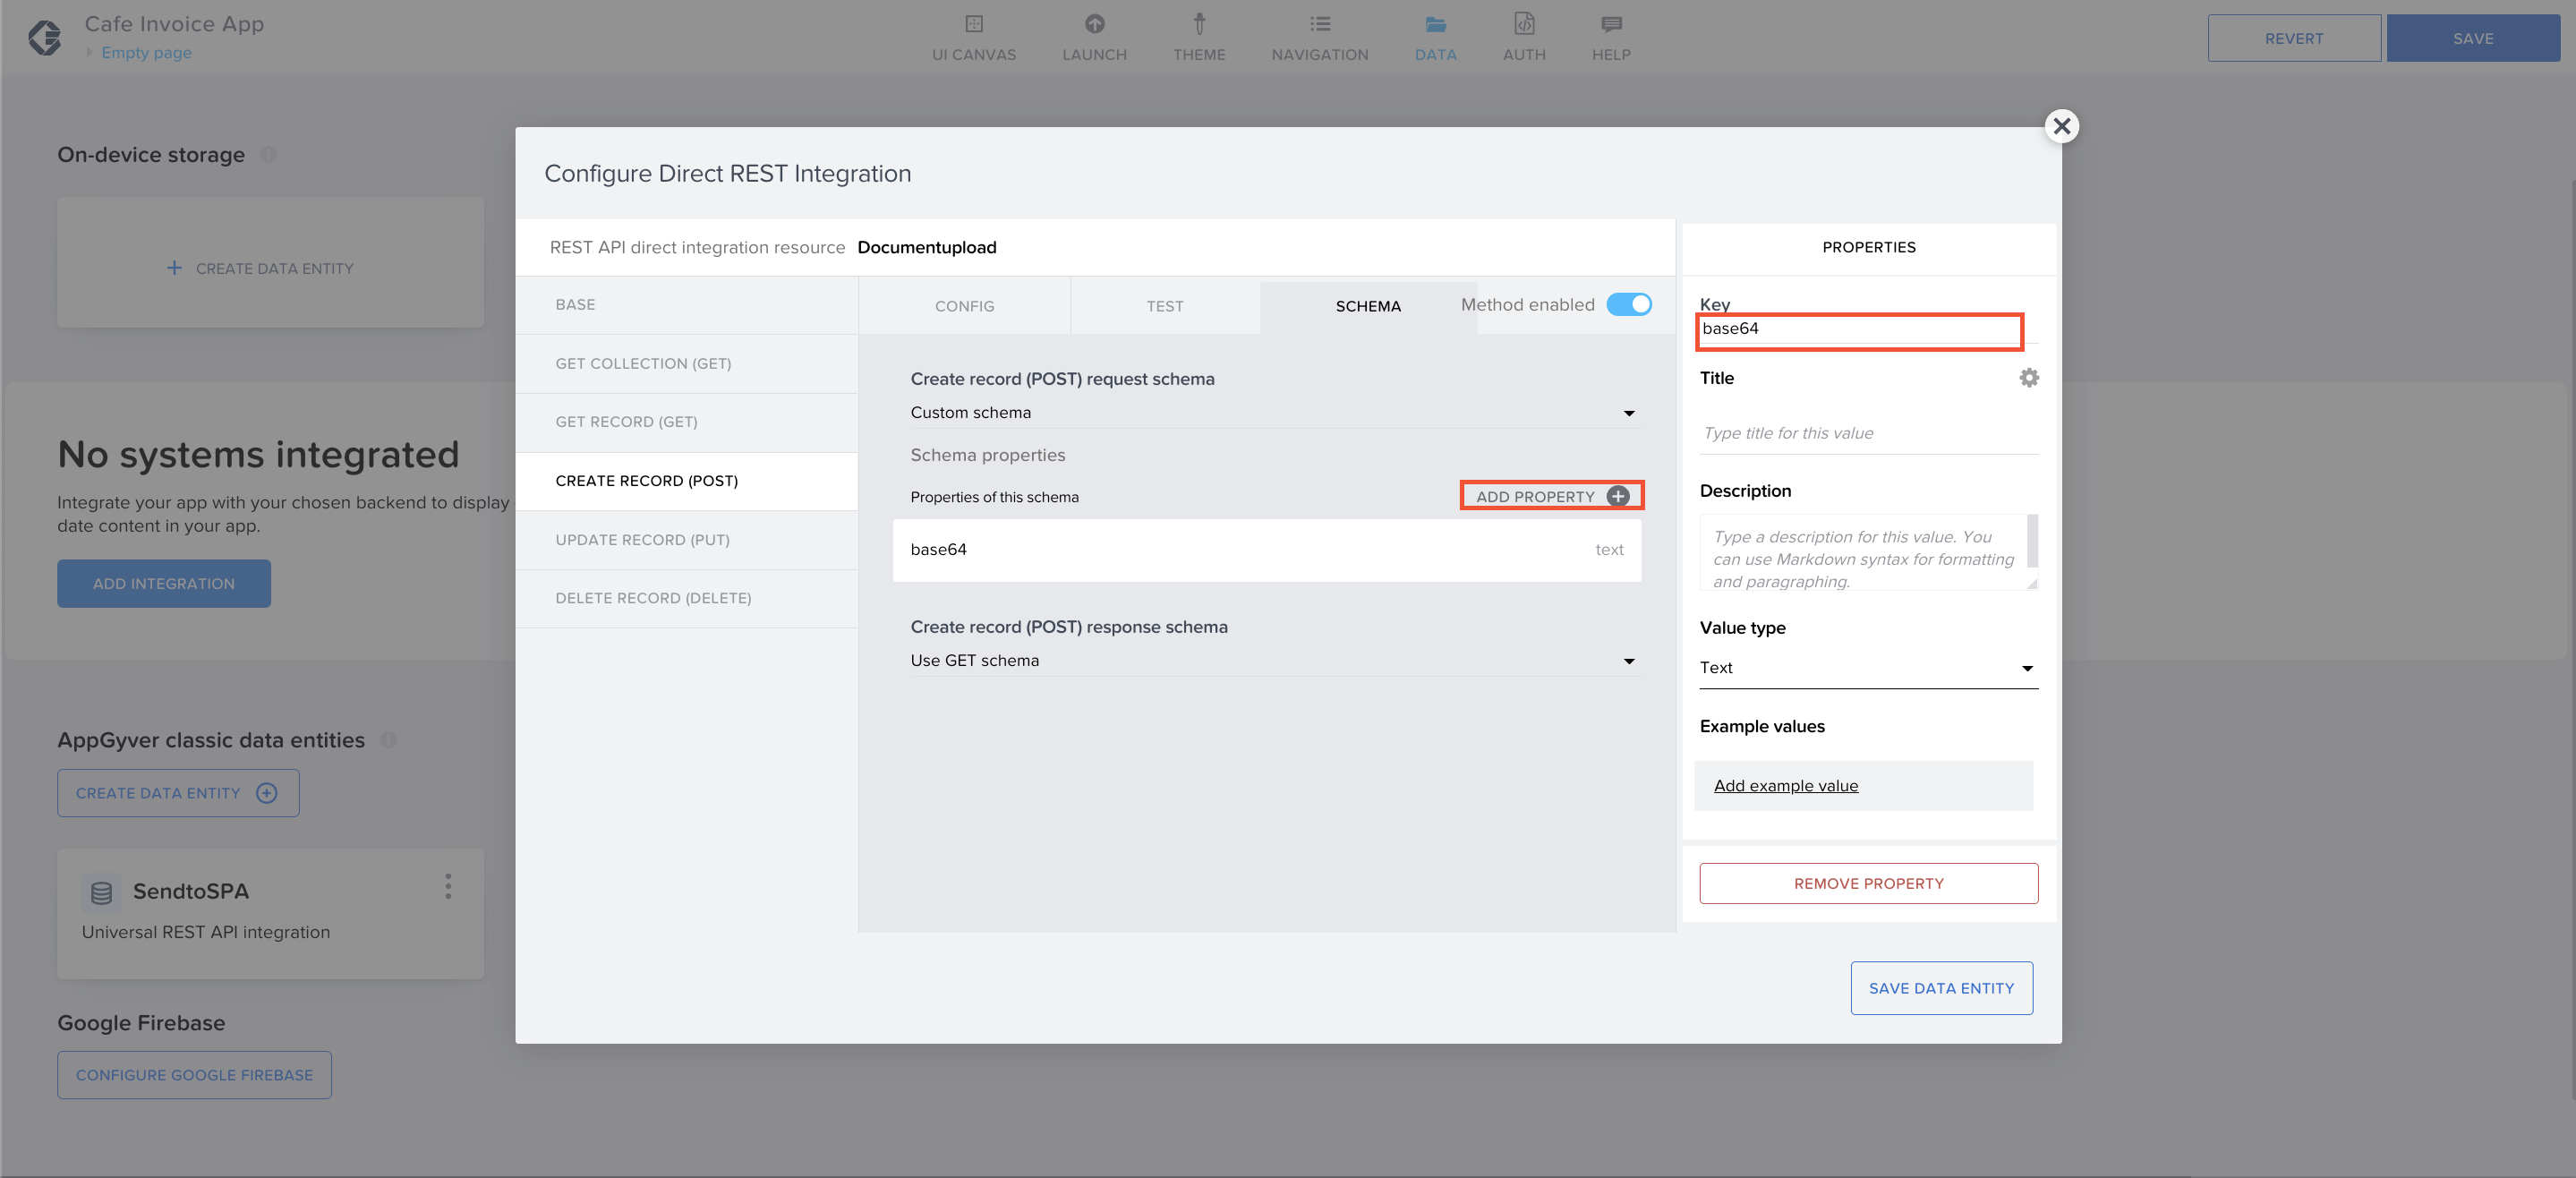
Task: Select the base64 property row
Action: click(1266, 549)
